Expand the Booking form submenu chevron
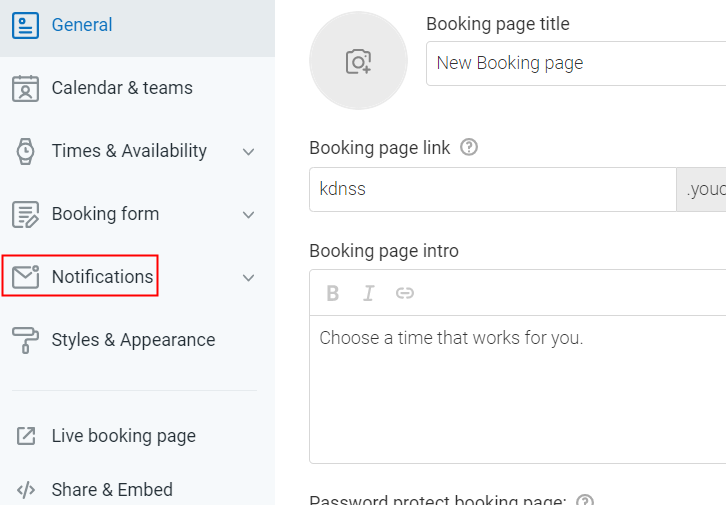The height and width of the screenshot is (505, 726). click(x=249, y=215)
